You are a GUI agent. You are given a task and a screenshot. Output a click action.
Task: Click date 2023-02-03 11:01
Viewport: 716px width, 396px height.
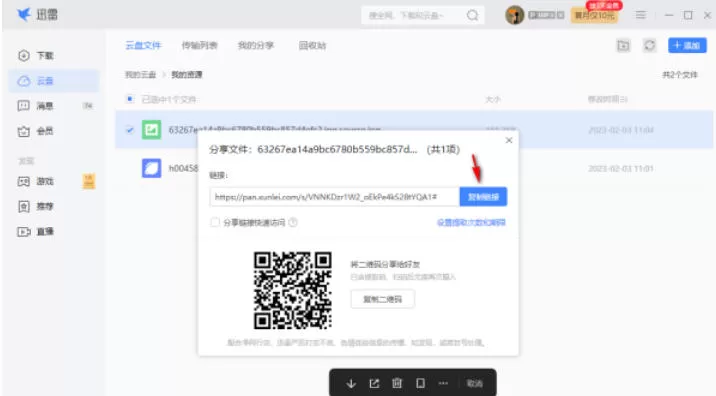pos(621,169)
